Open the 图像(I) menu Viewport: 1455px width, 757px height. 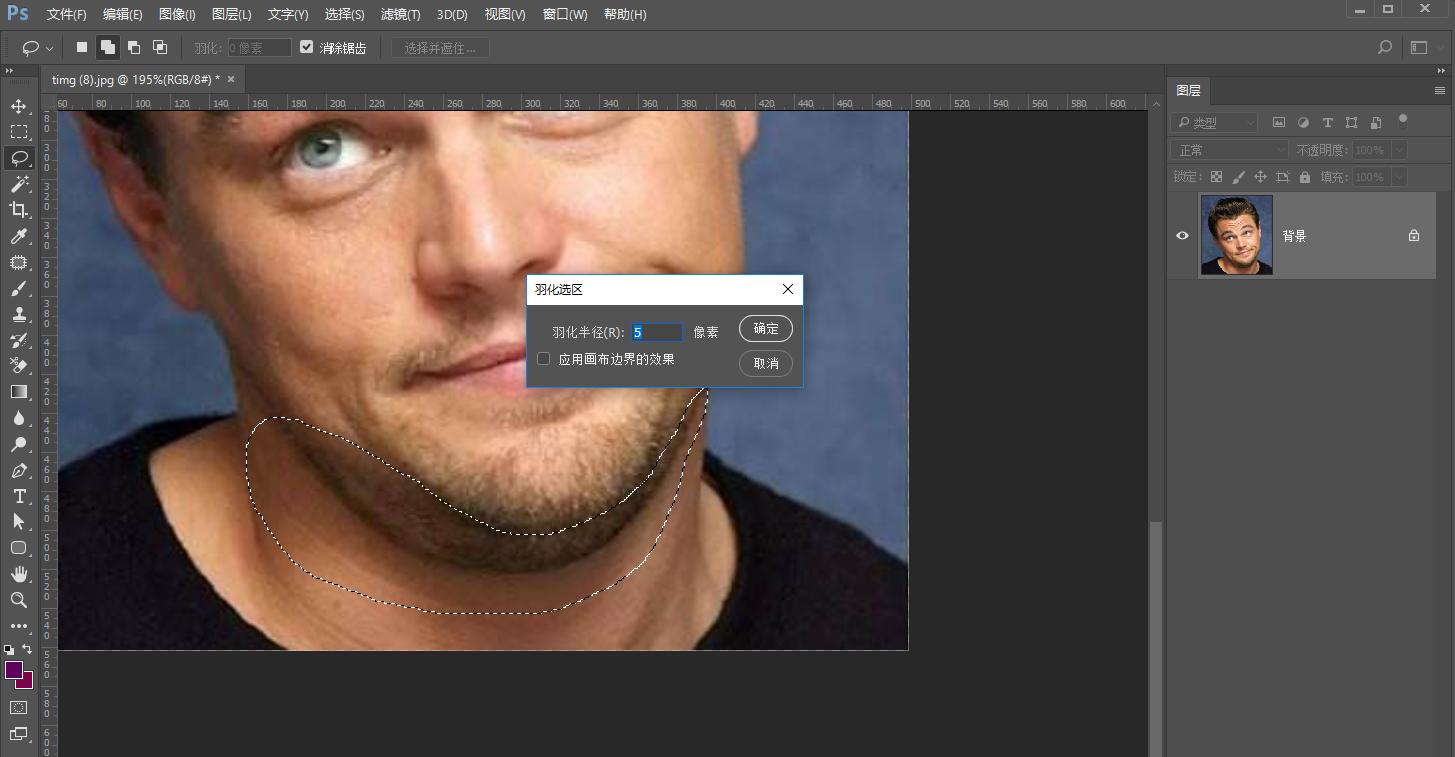click(x=177, y=14)
